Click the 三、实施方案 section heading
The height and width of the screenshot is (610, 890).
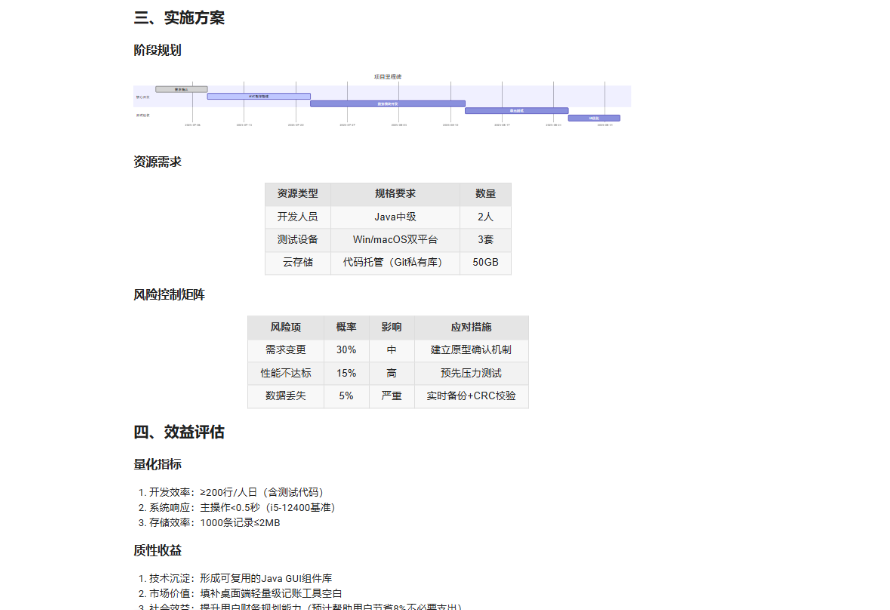[179, 18]
